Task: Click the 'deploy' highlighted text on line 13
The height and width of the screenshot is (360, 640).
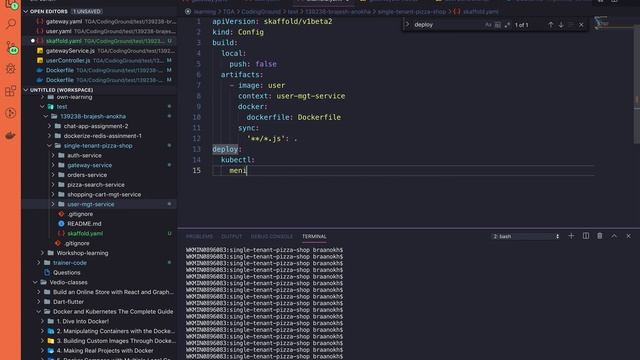Action: 225,149
